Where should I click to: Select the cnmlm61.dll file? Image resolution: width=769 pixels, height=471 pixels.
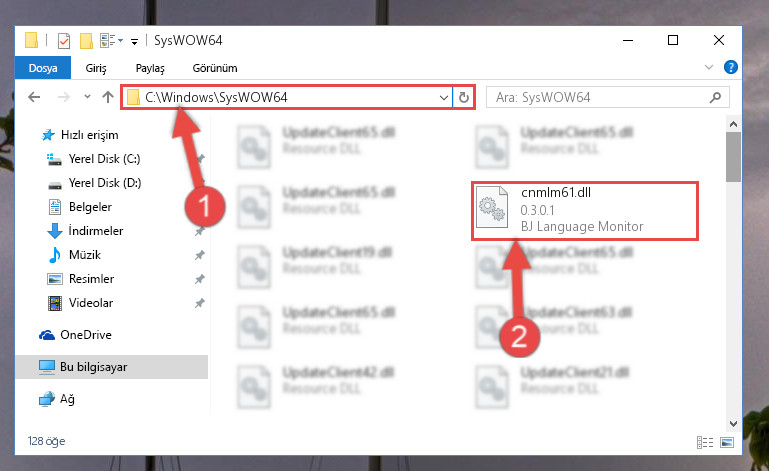tap(585, 211)
